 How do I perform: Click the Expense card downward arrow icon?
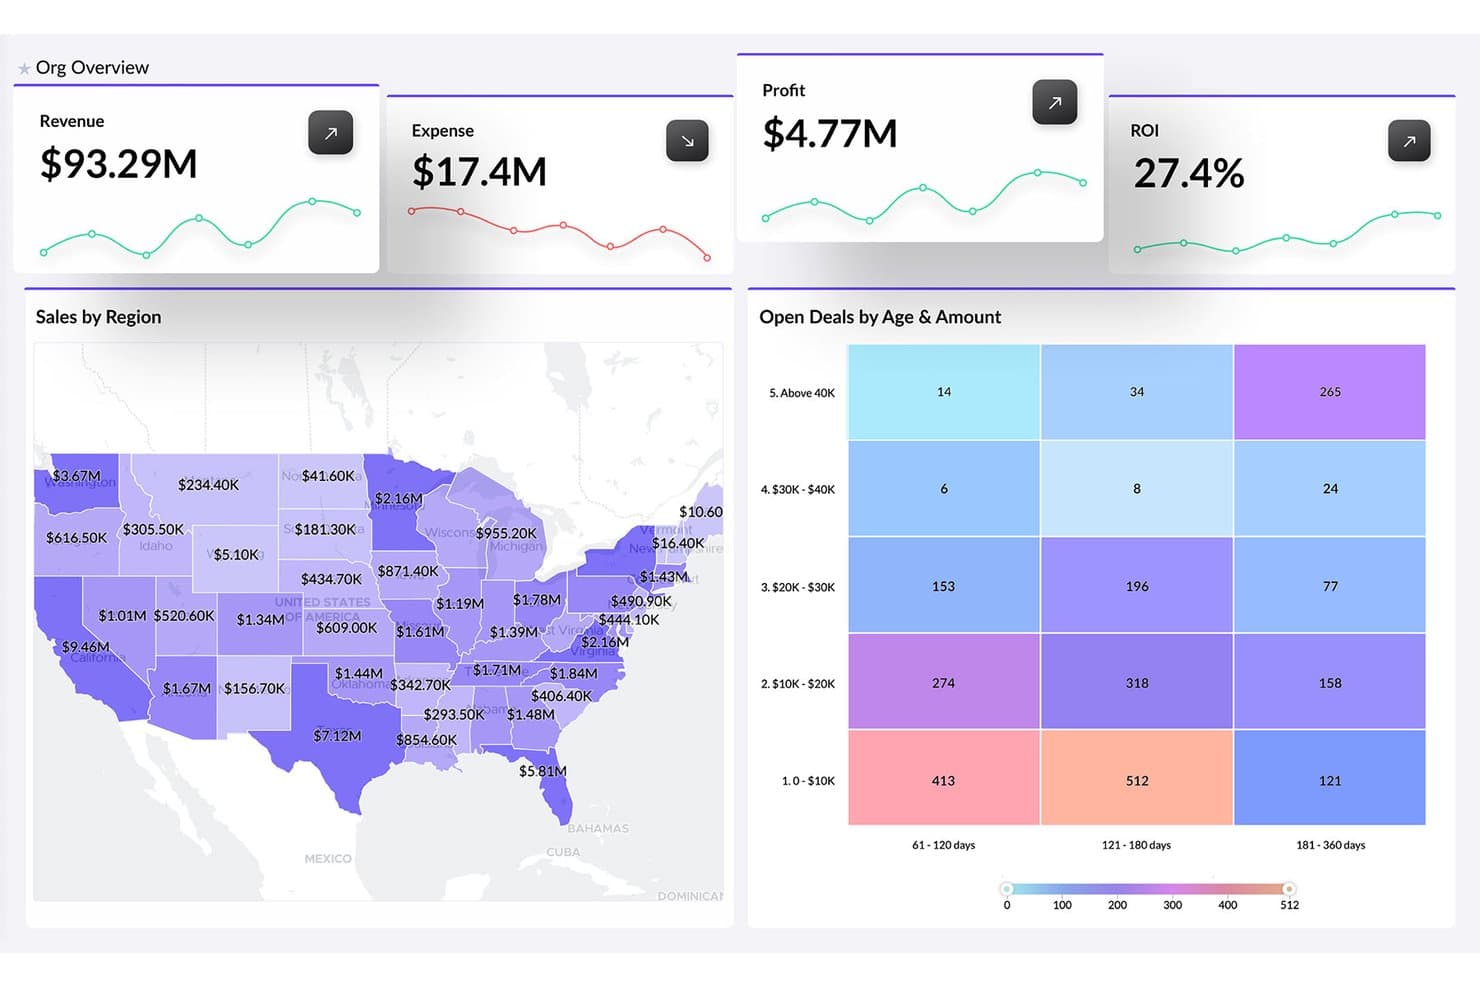[x=687, y=141]
